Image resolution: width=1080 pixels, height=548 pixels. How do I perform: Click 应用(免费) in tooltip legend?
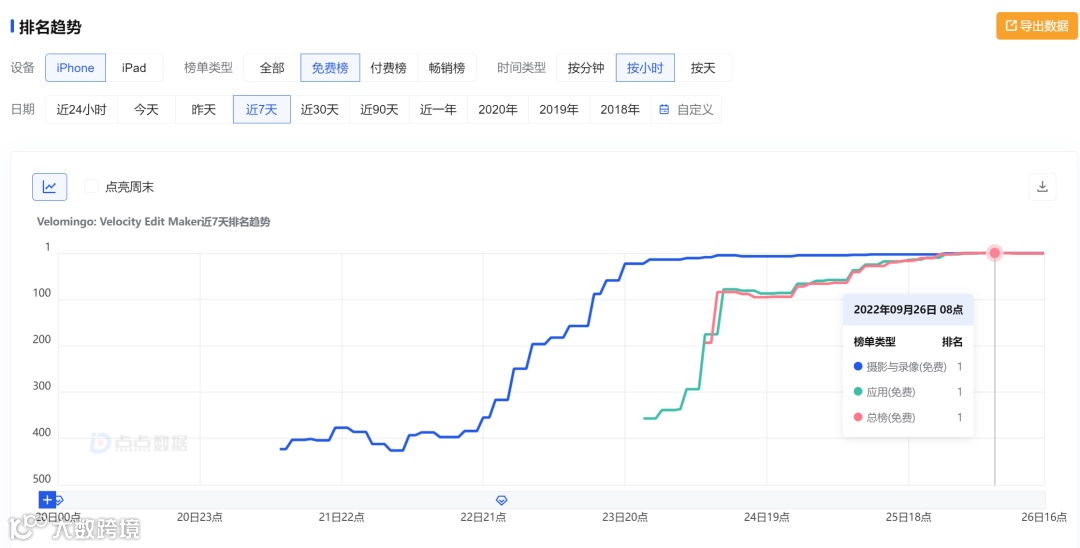pyautogui.click(x=891, y=392)
